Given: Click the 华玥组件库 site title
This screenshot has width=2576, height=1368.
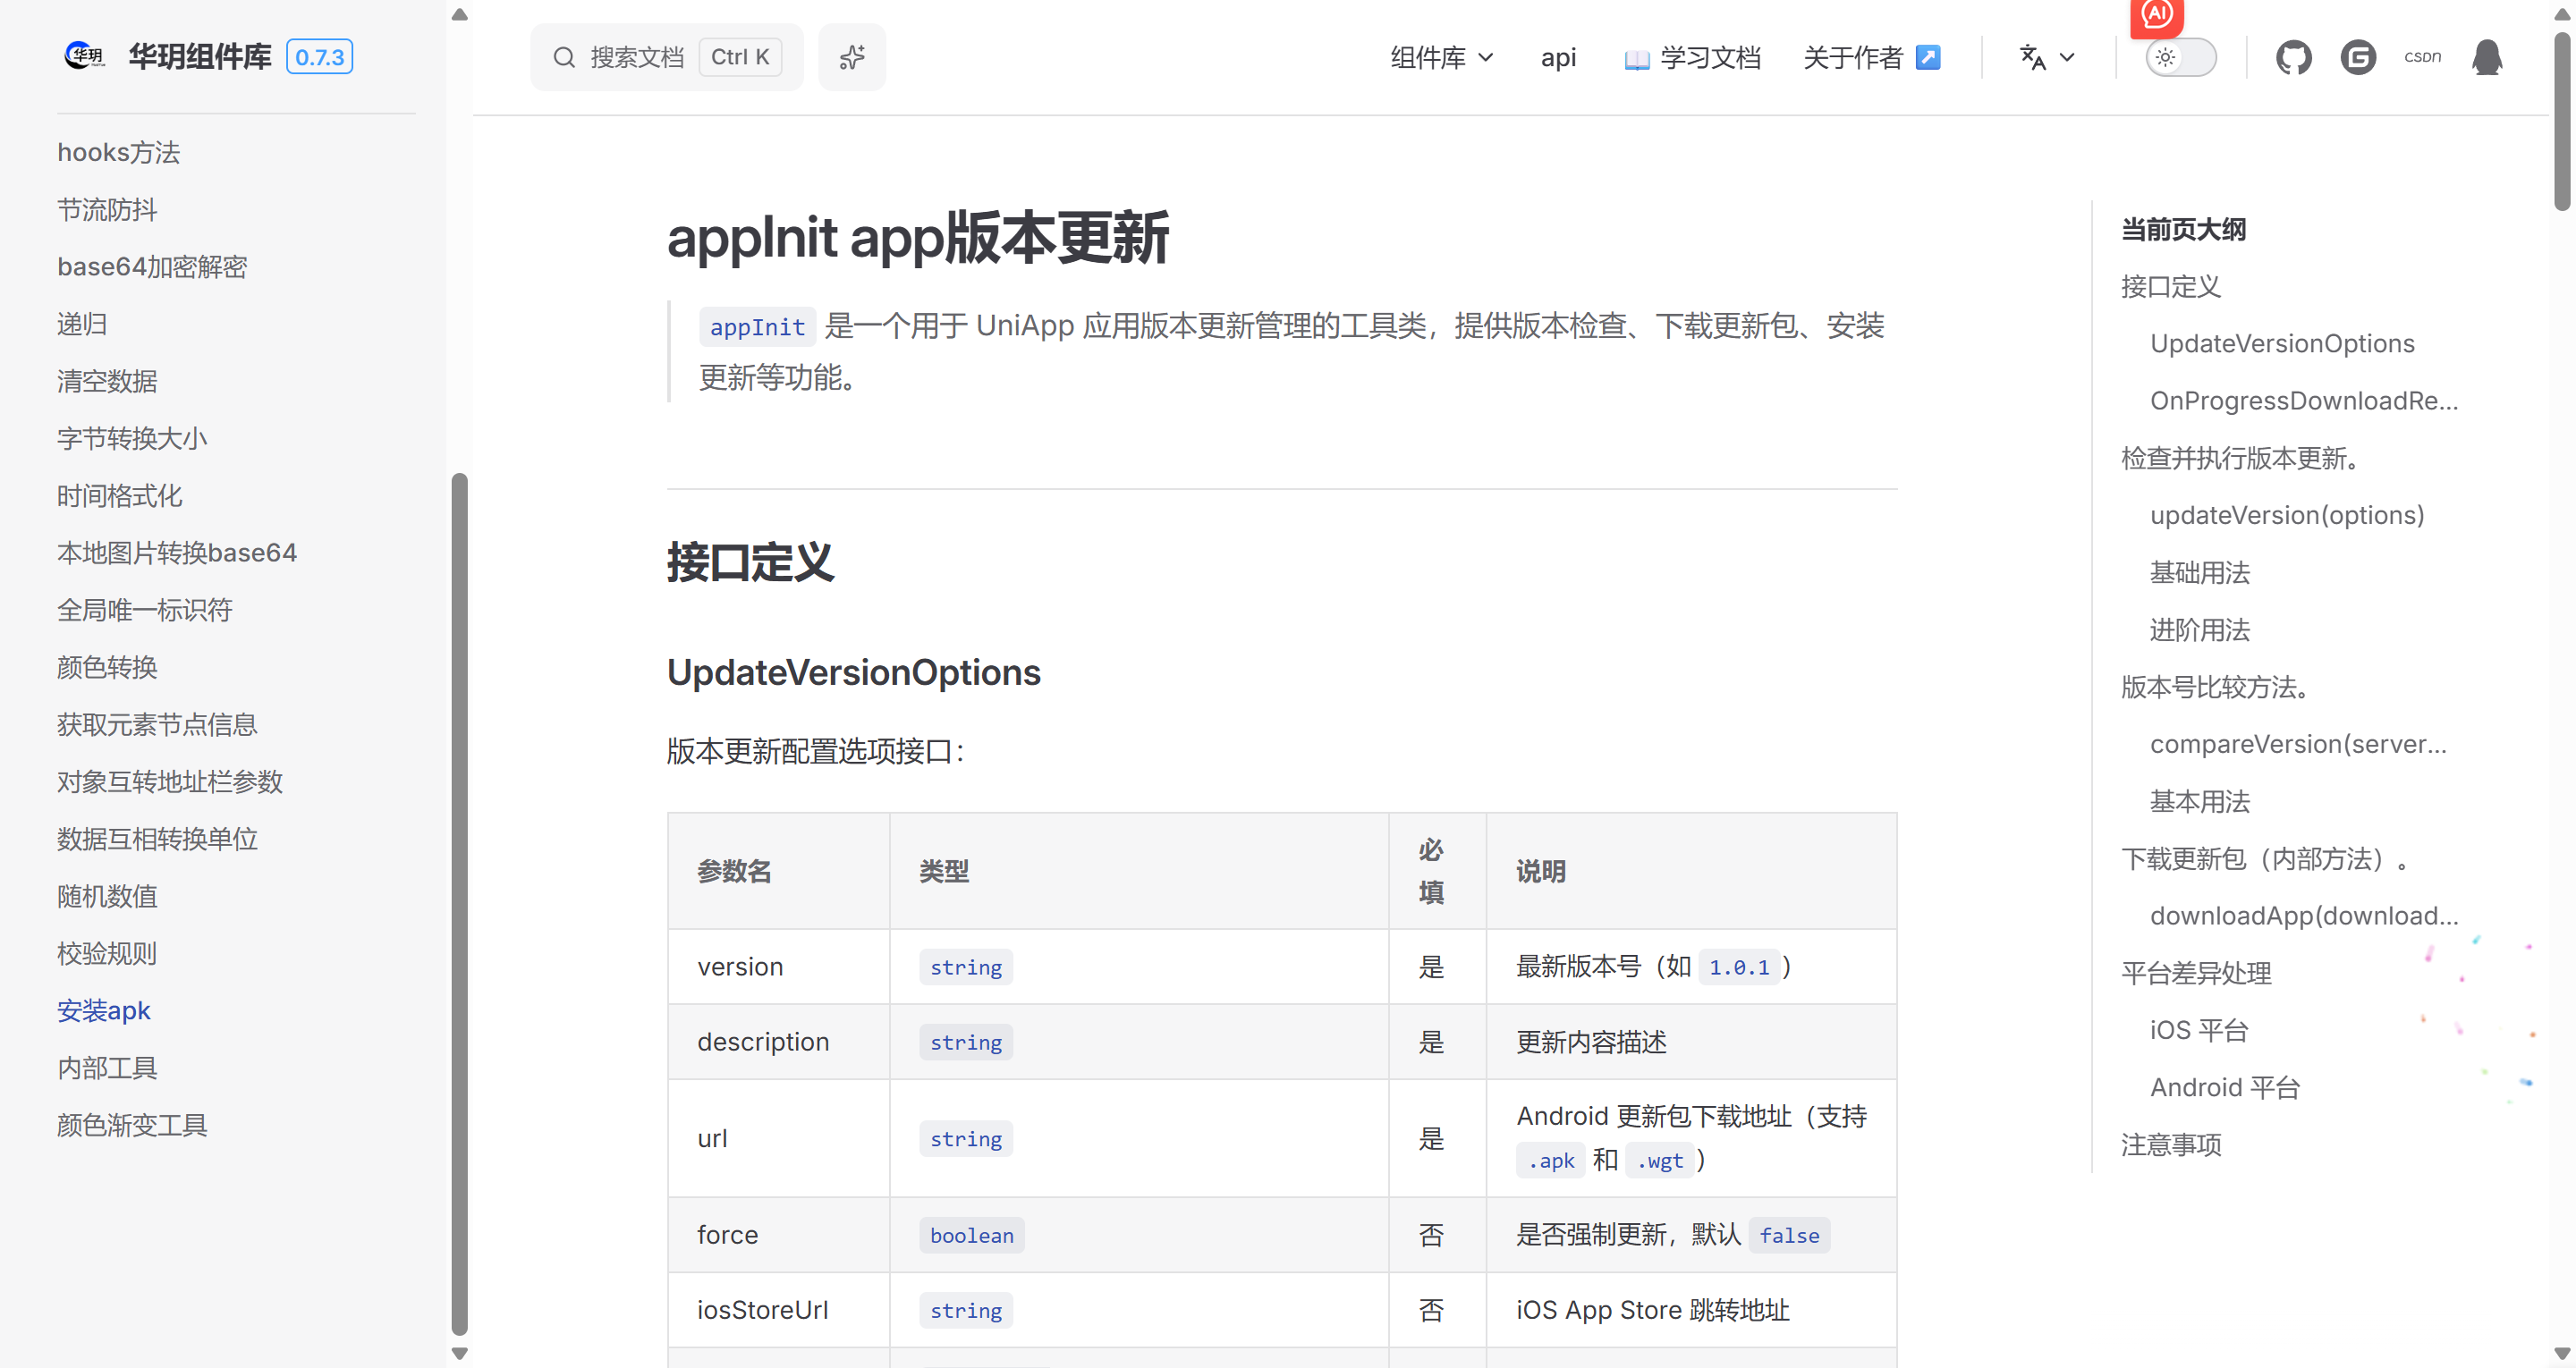Looking at the screenshot, I should (x=200, y=57).
